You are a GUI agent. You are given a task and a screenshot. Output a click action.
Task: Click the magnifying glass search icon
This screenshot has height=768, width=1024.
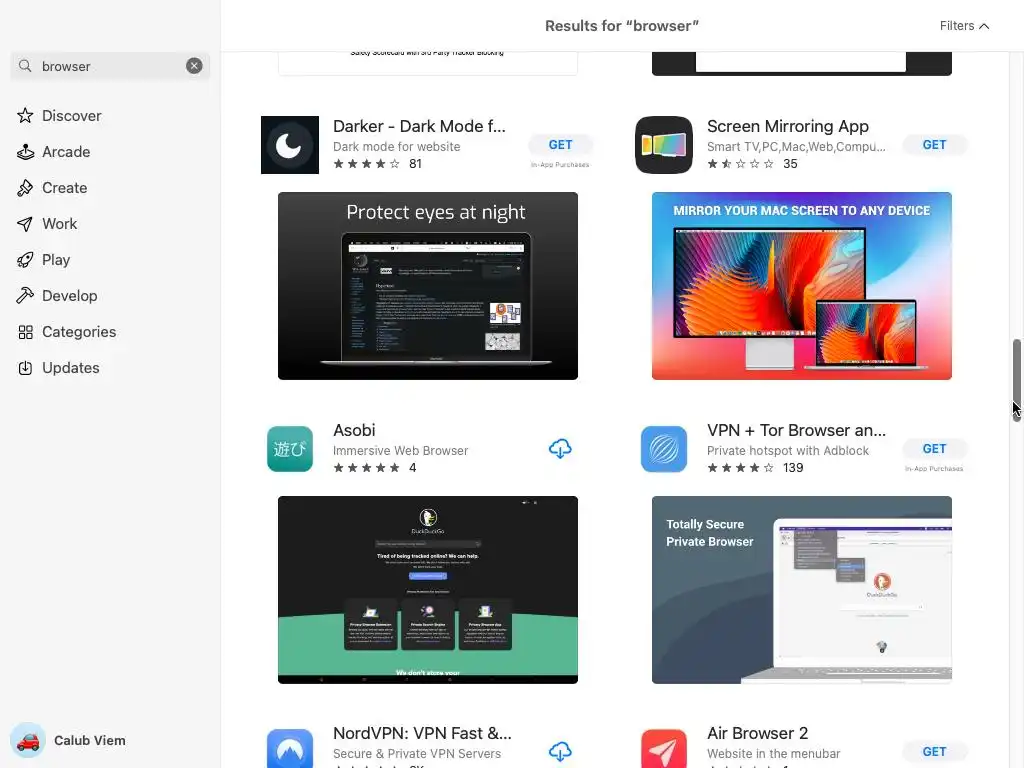point(25,66)
